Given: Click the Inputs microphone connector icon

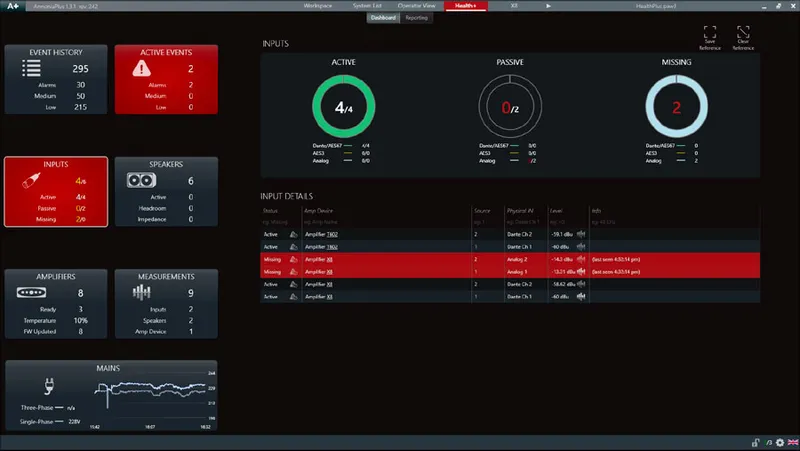Looking at the screenshot, I should tap(31, 180).
